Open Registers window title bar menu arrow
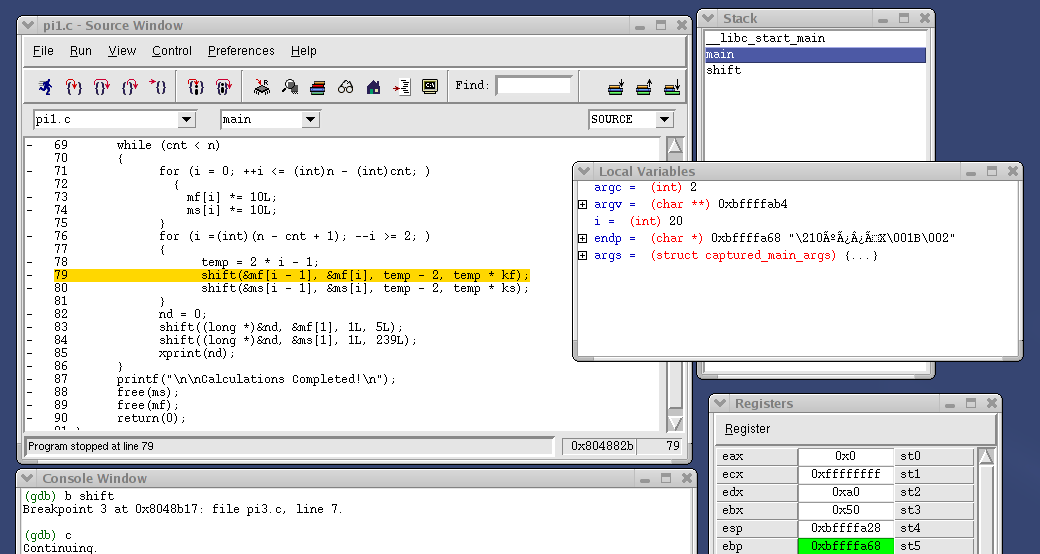Screen dimensions: 1040x554 [x=720, y=403]
